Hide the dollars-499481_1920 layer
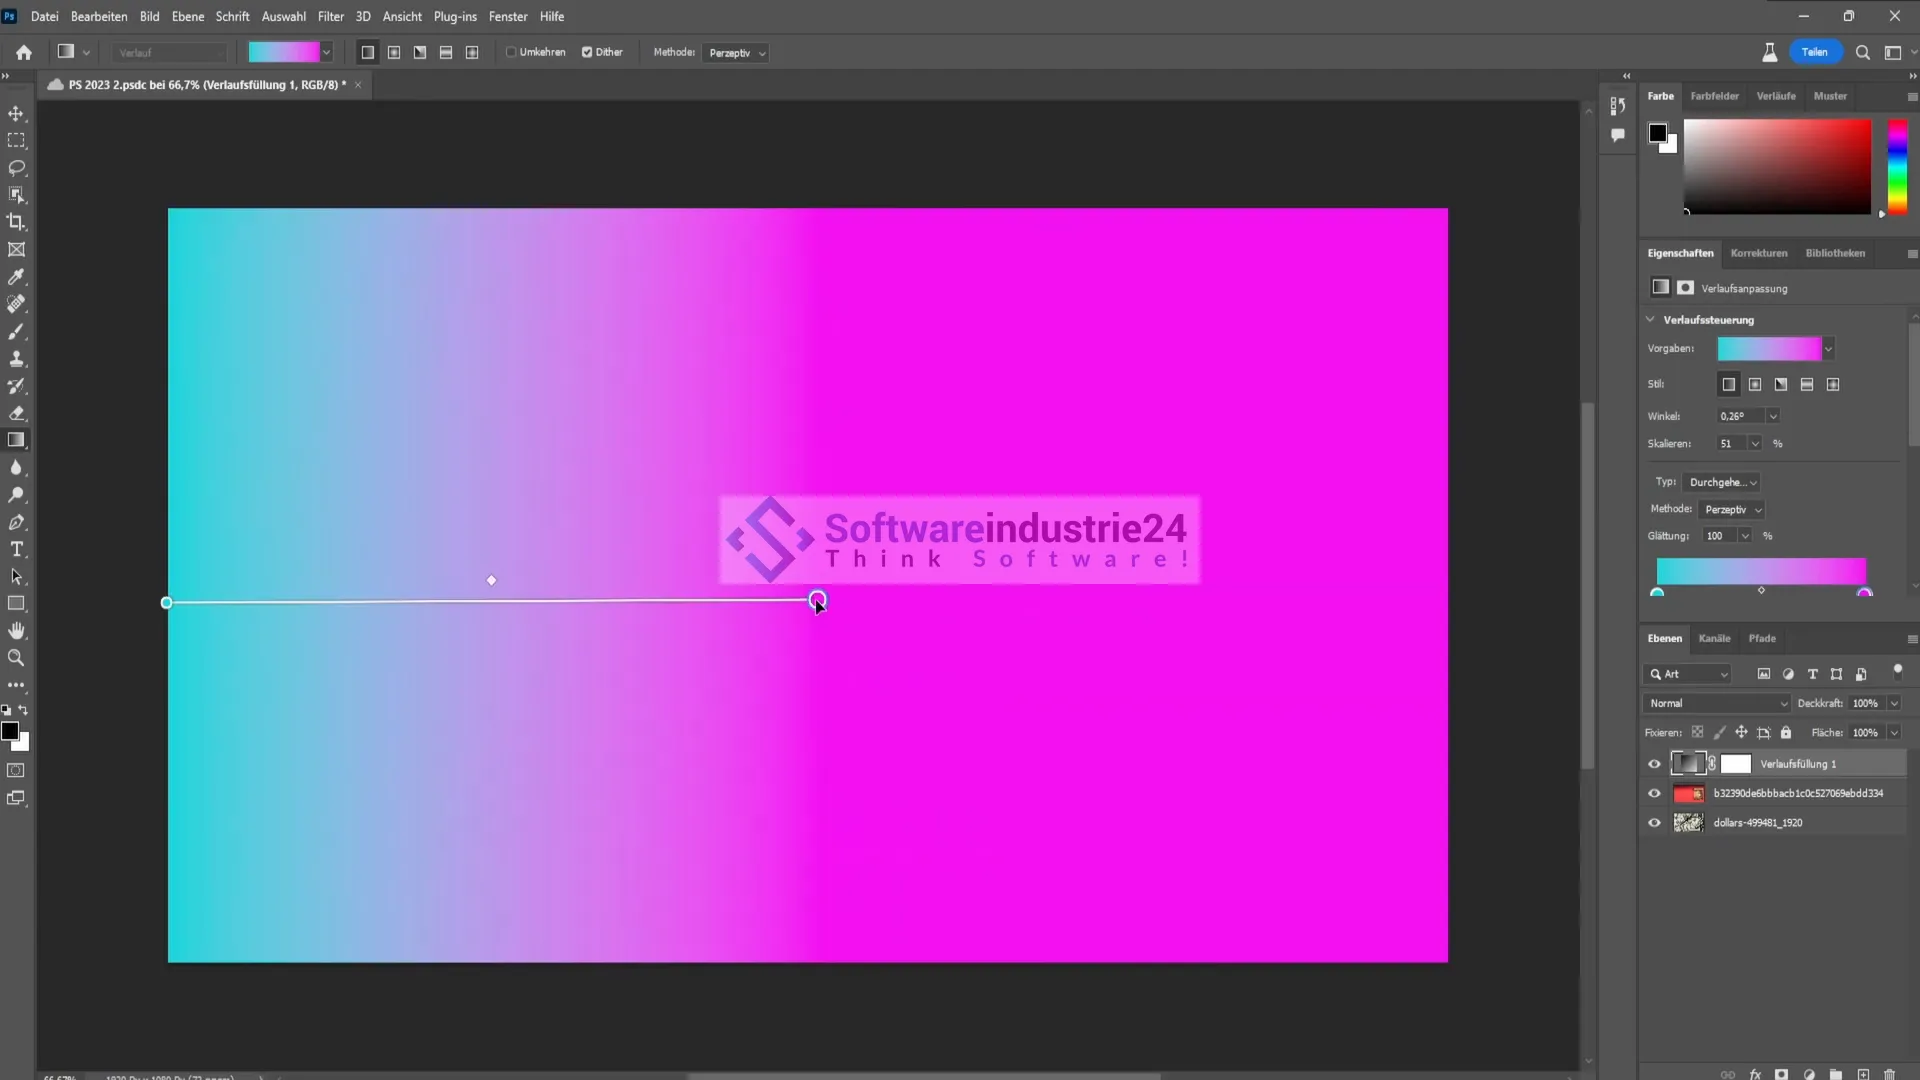Viewport: 1920px width, 1080px height. (1654, 823)
